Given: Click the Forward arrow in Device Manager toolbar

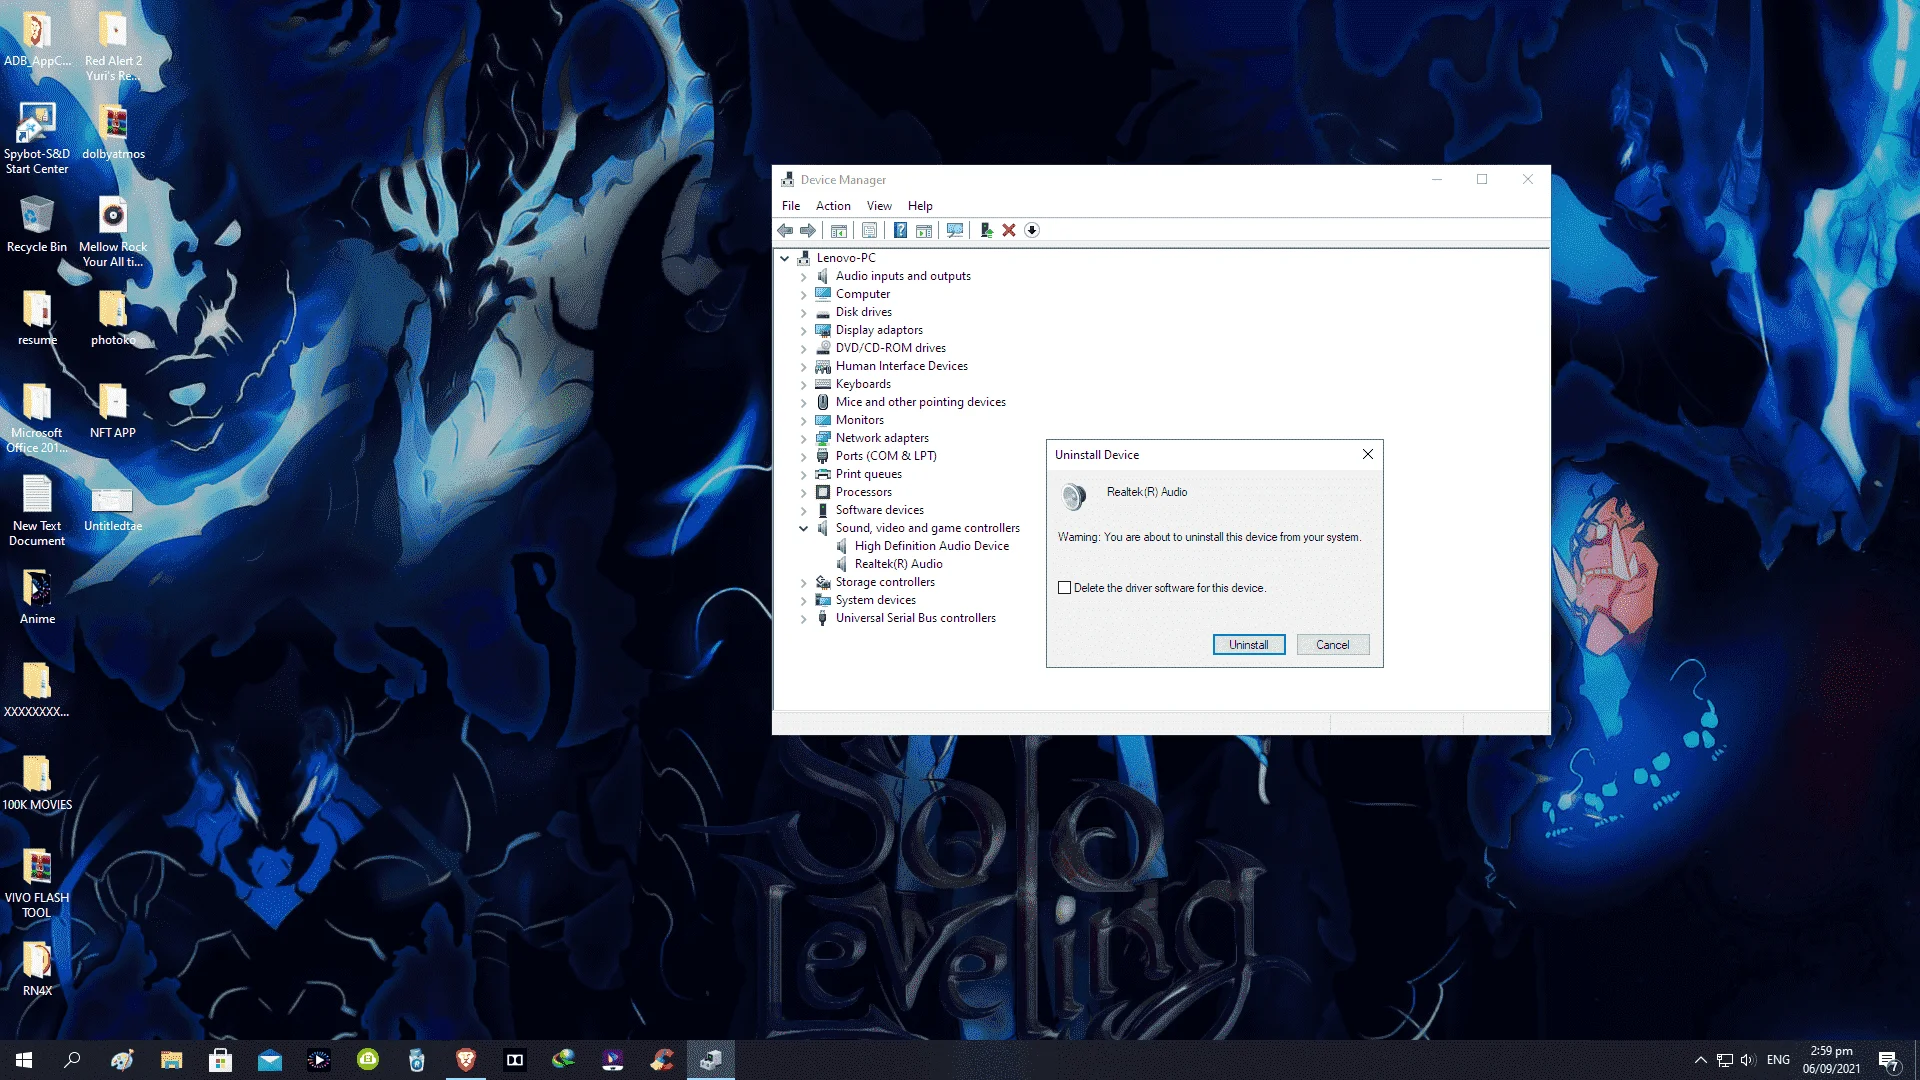Looking at the screenshot, I should coord(808,231).
